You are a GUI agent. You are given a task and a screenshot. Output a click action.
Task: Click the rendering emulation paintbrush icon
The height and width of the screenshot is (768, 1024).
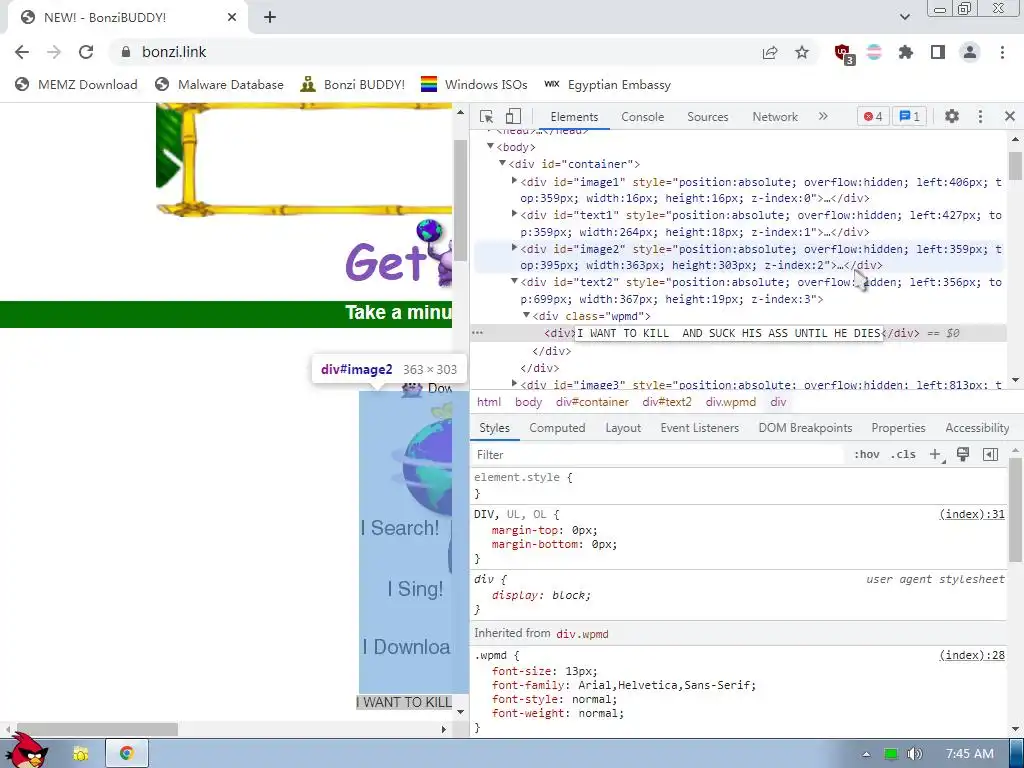(963, 455)
